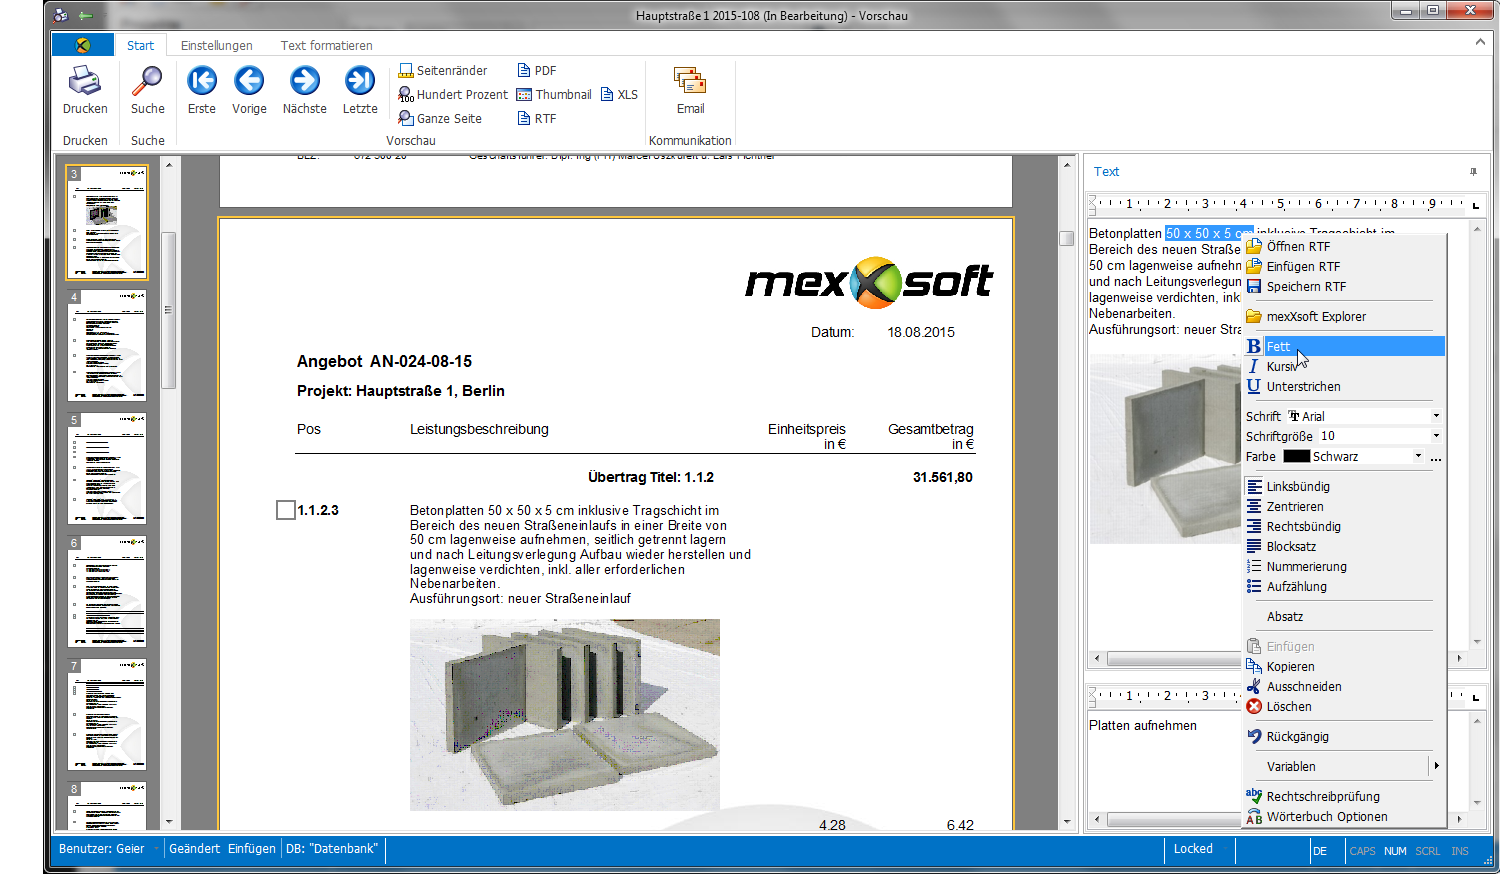The width and height of the screenshot is (1500, 894).
Task: Choose Einfügen RTF in the context menu
Action: 1344,267
